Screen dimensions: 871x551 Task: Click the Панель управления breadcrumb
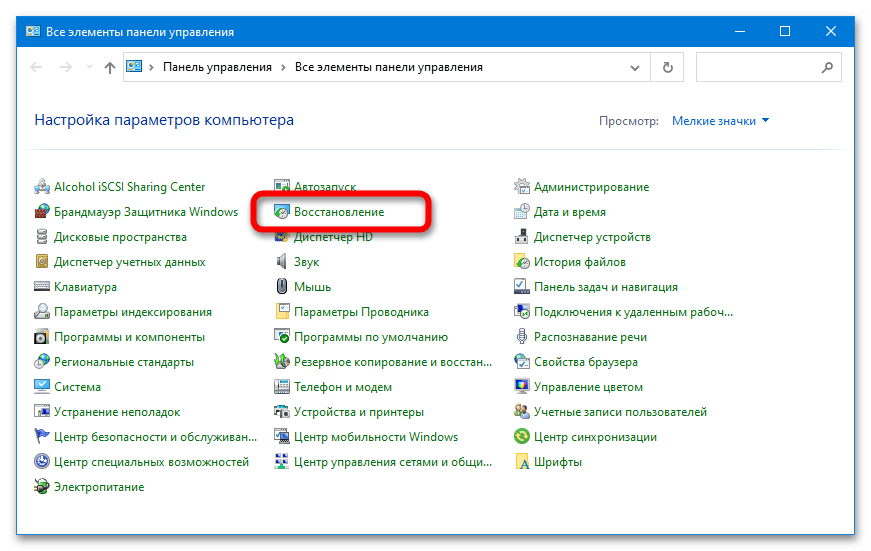[x=217, y=67]
